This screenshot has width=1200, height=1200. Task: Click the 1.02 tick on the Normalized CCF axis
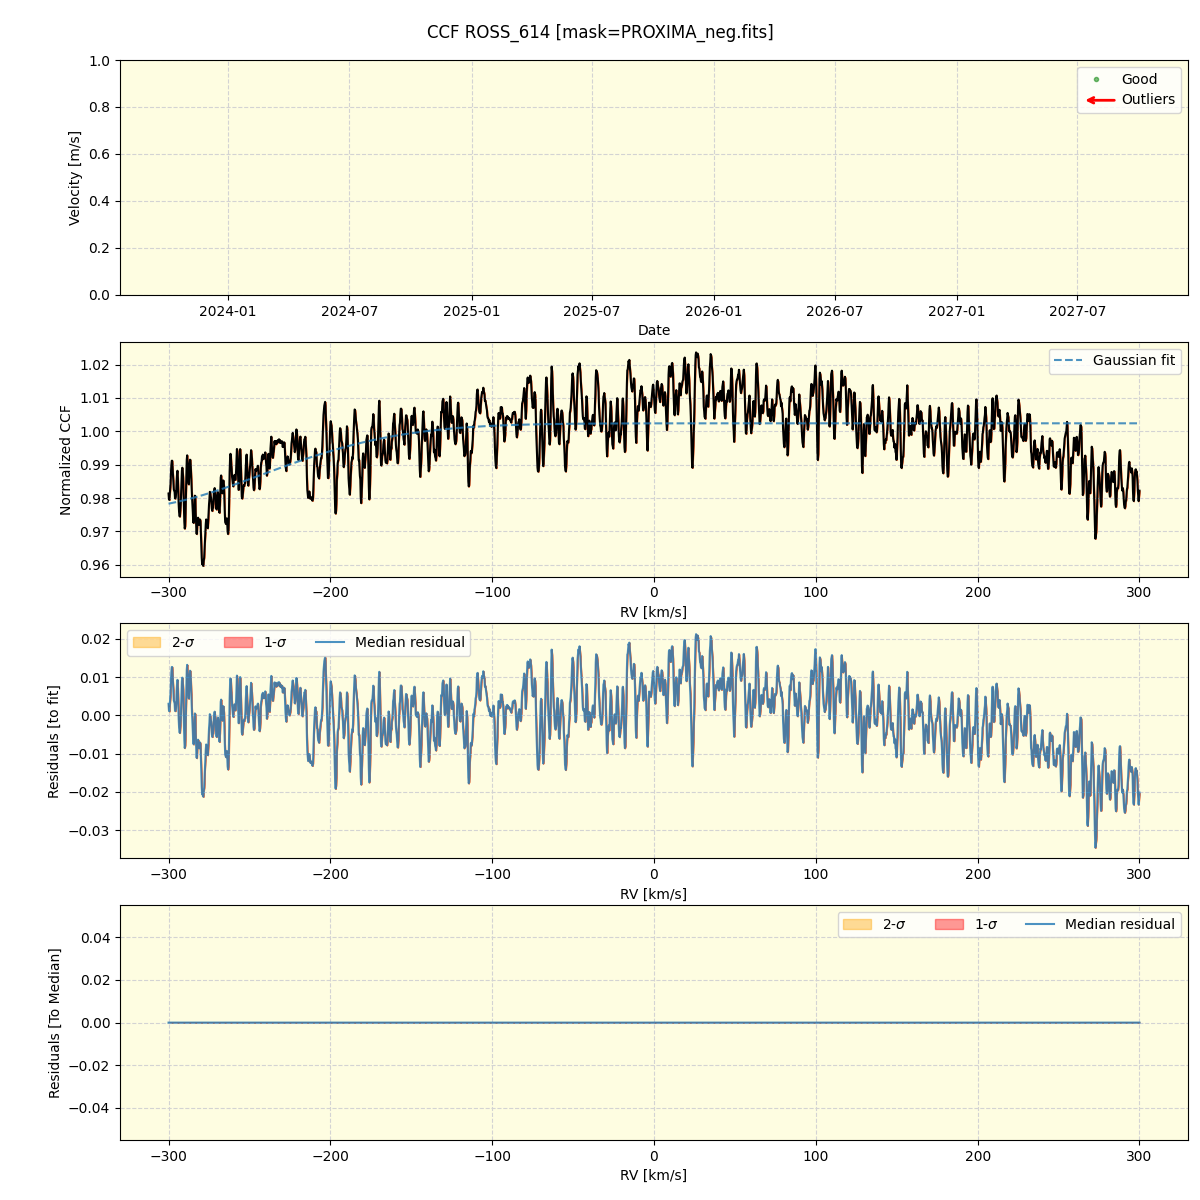(x=94, y=365)
